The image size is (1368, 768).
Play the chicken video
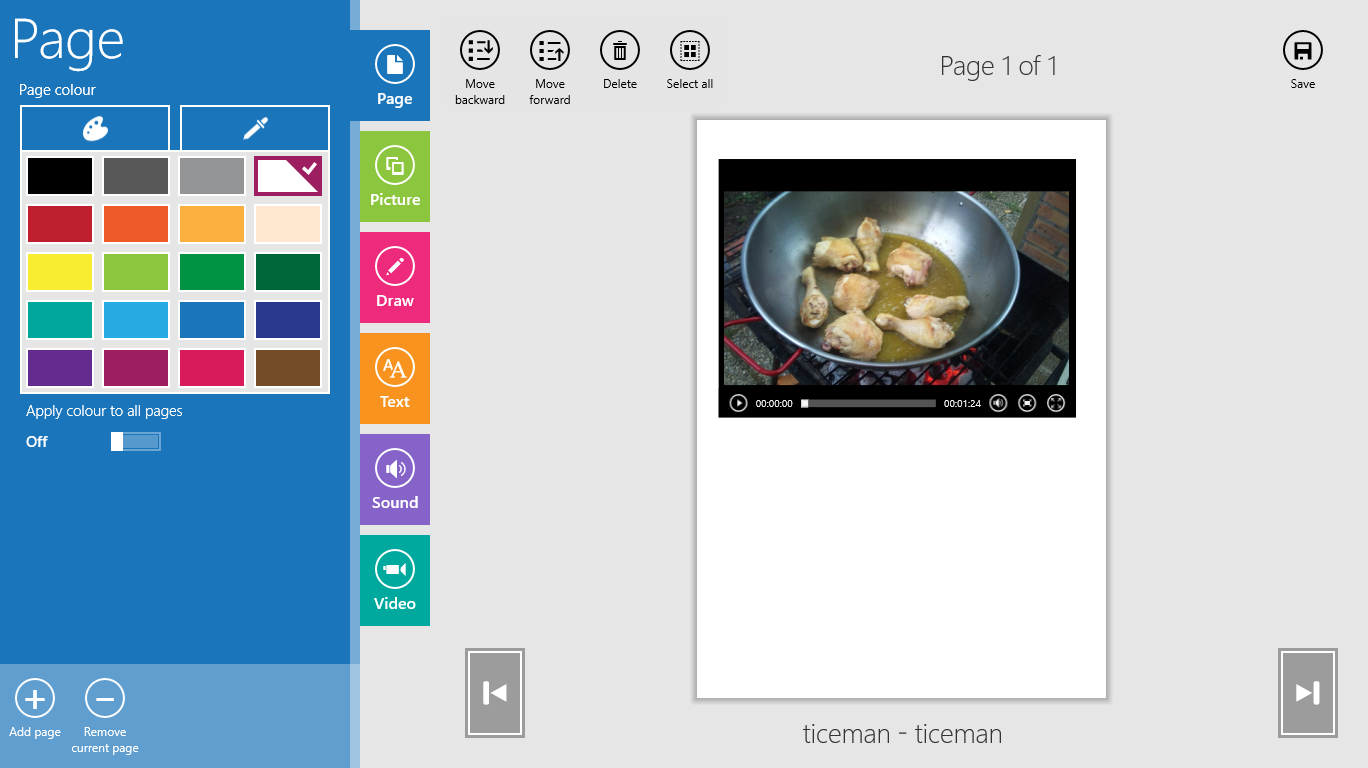point(738,403)
